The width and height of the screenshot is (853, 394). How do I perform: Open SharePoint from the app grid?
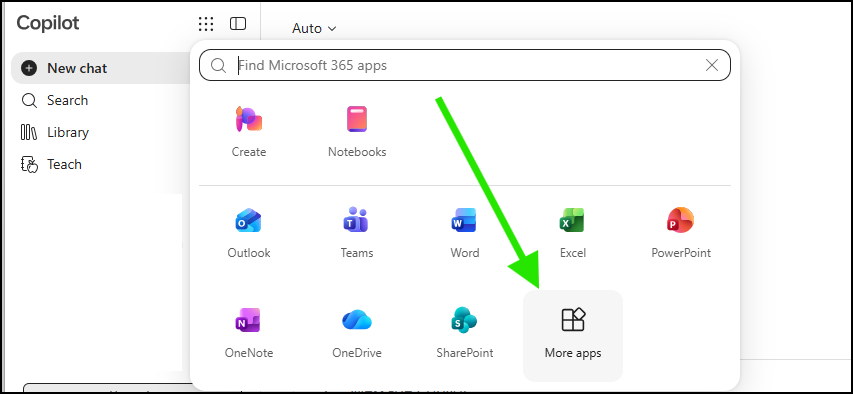[x=465, y=333]
